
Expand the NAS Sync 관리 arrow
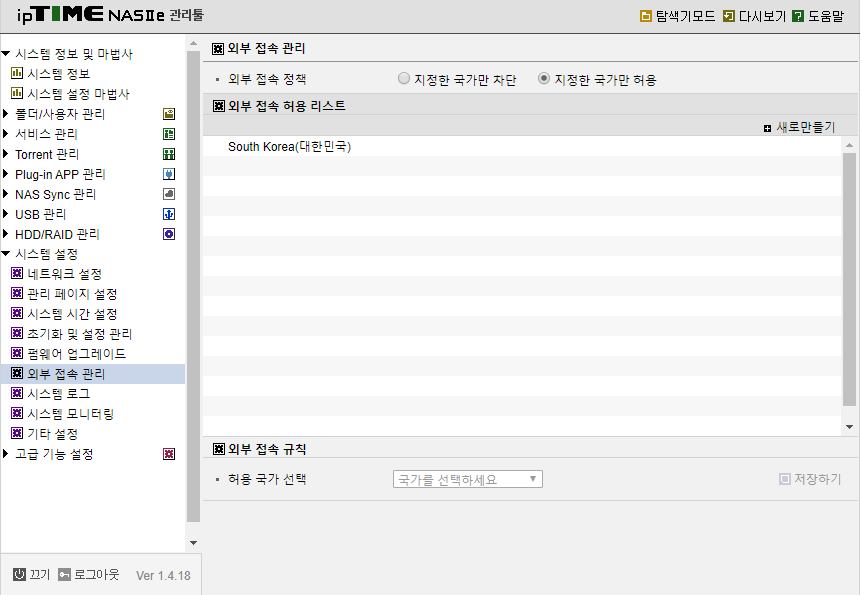pyautogui.click(x=5, y=194)
